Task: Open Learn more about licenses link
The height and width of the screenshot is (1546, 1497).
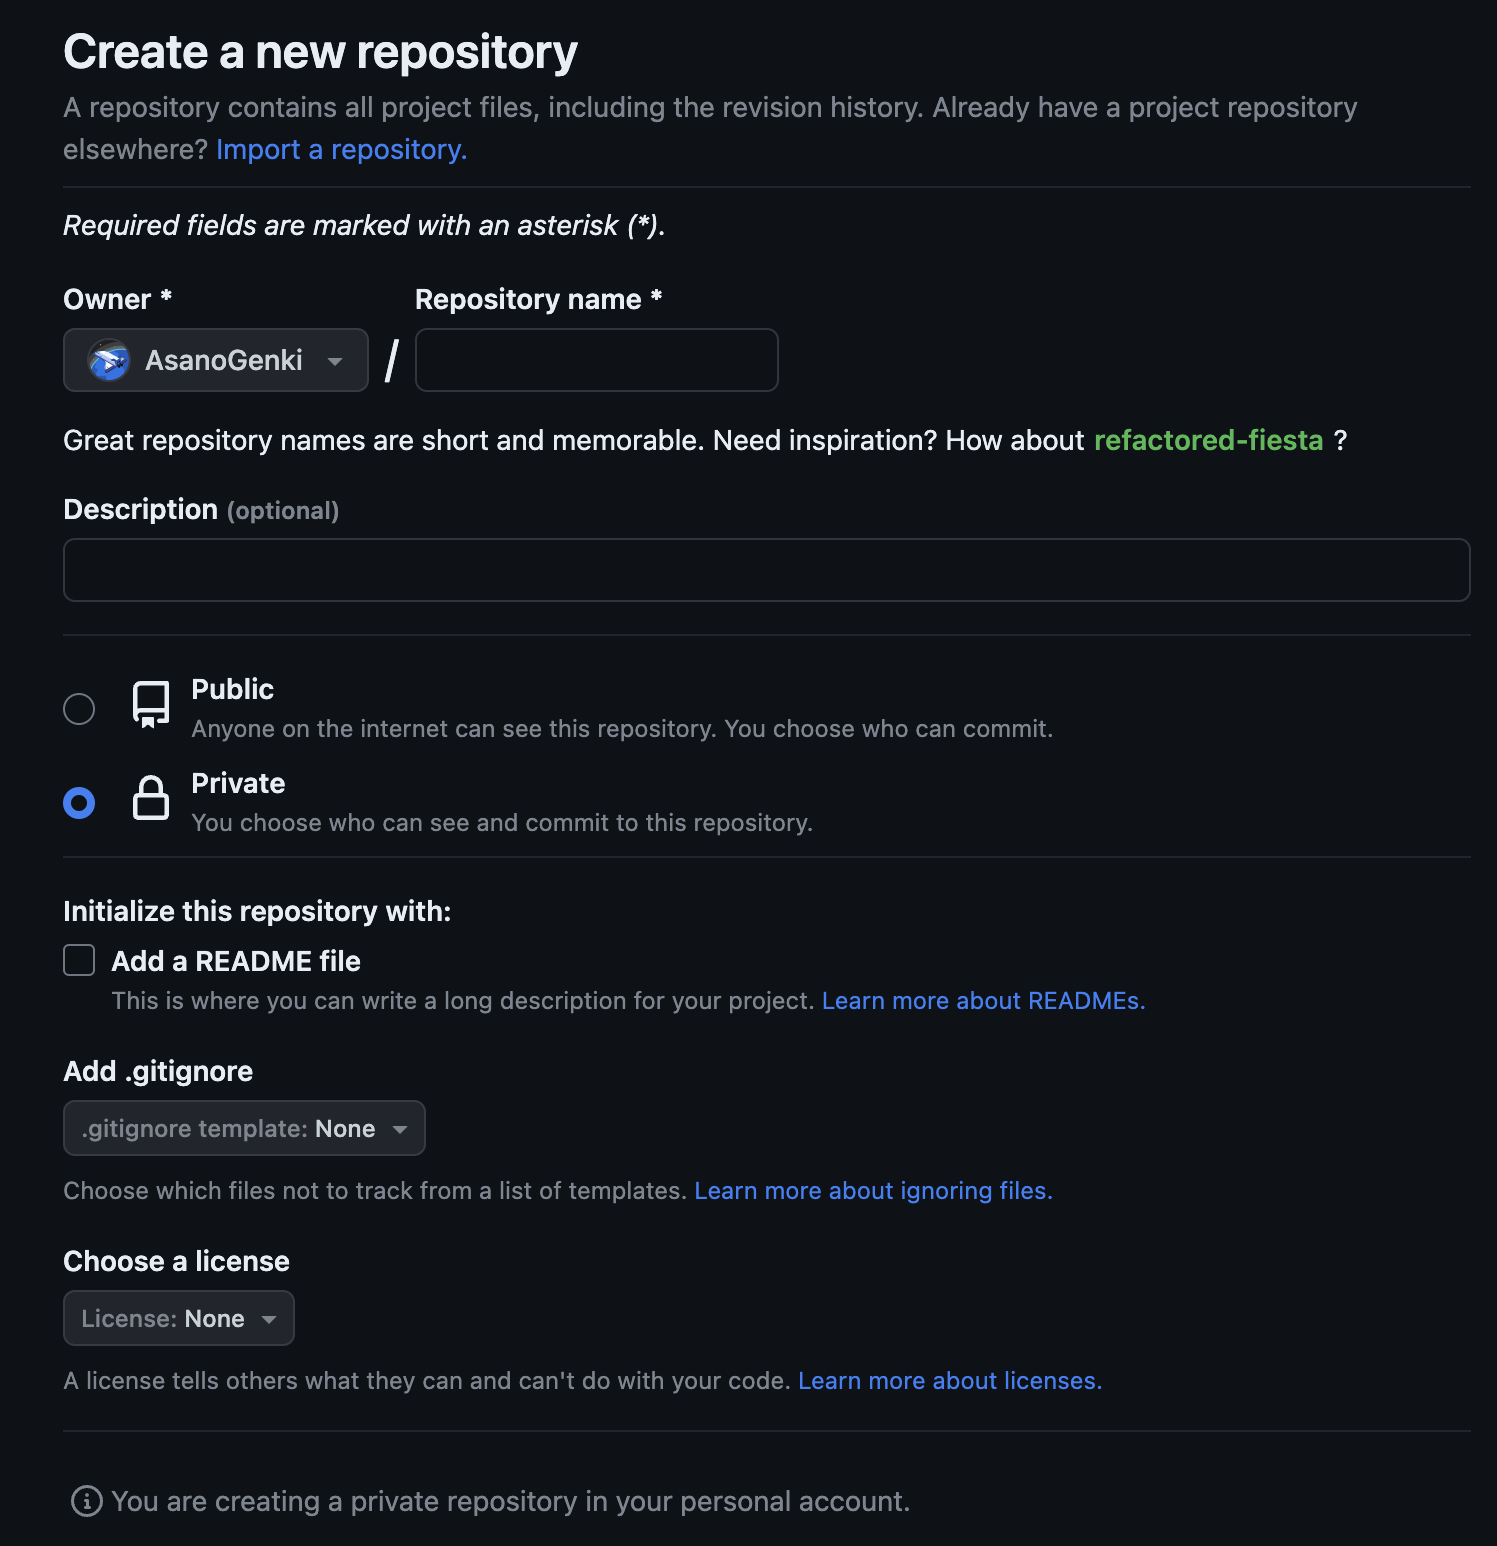Action: pos(949,1381)
